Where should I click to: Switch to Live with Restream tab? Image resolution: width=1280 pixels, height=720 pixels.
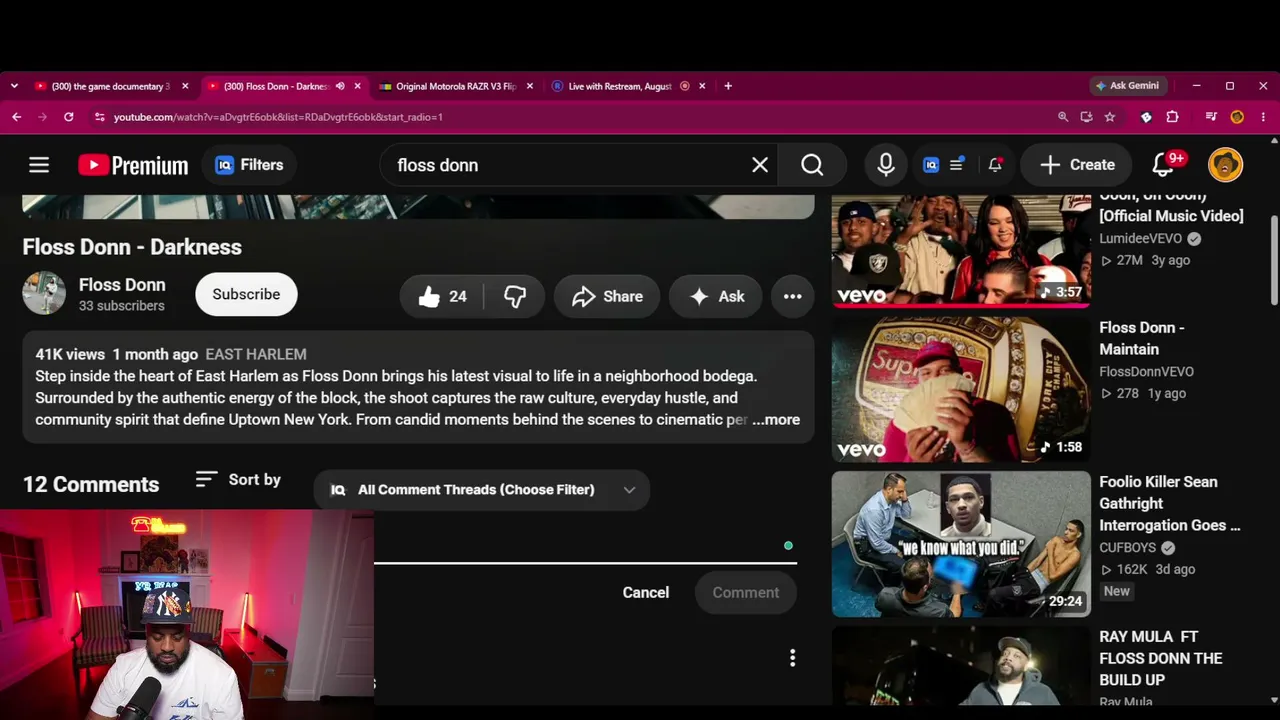click(x=620, y=86)
